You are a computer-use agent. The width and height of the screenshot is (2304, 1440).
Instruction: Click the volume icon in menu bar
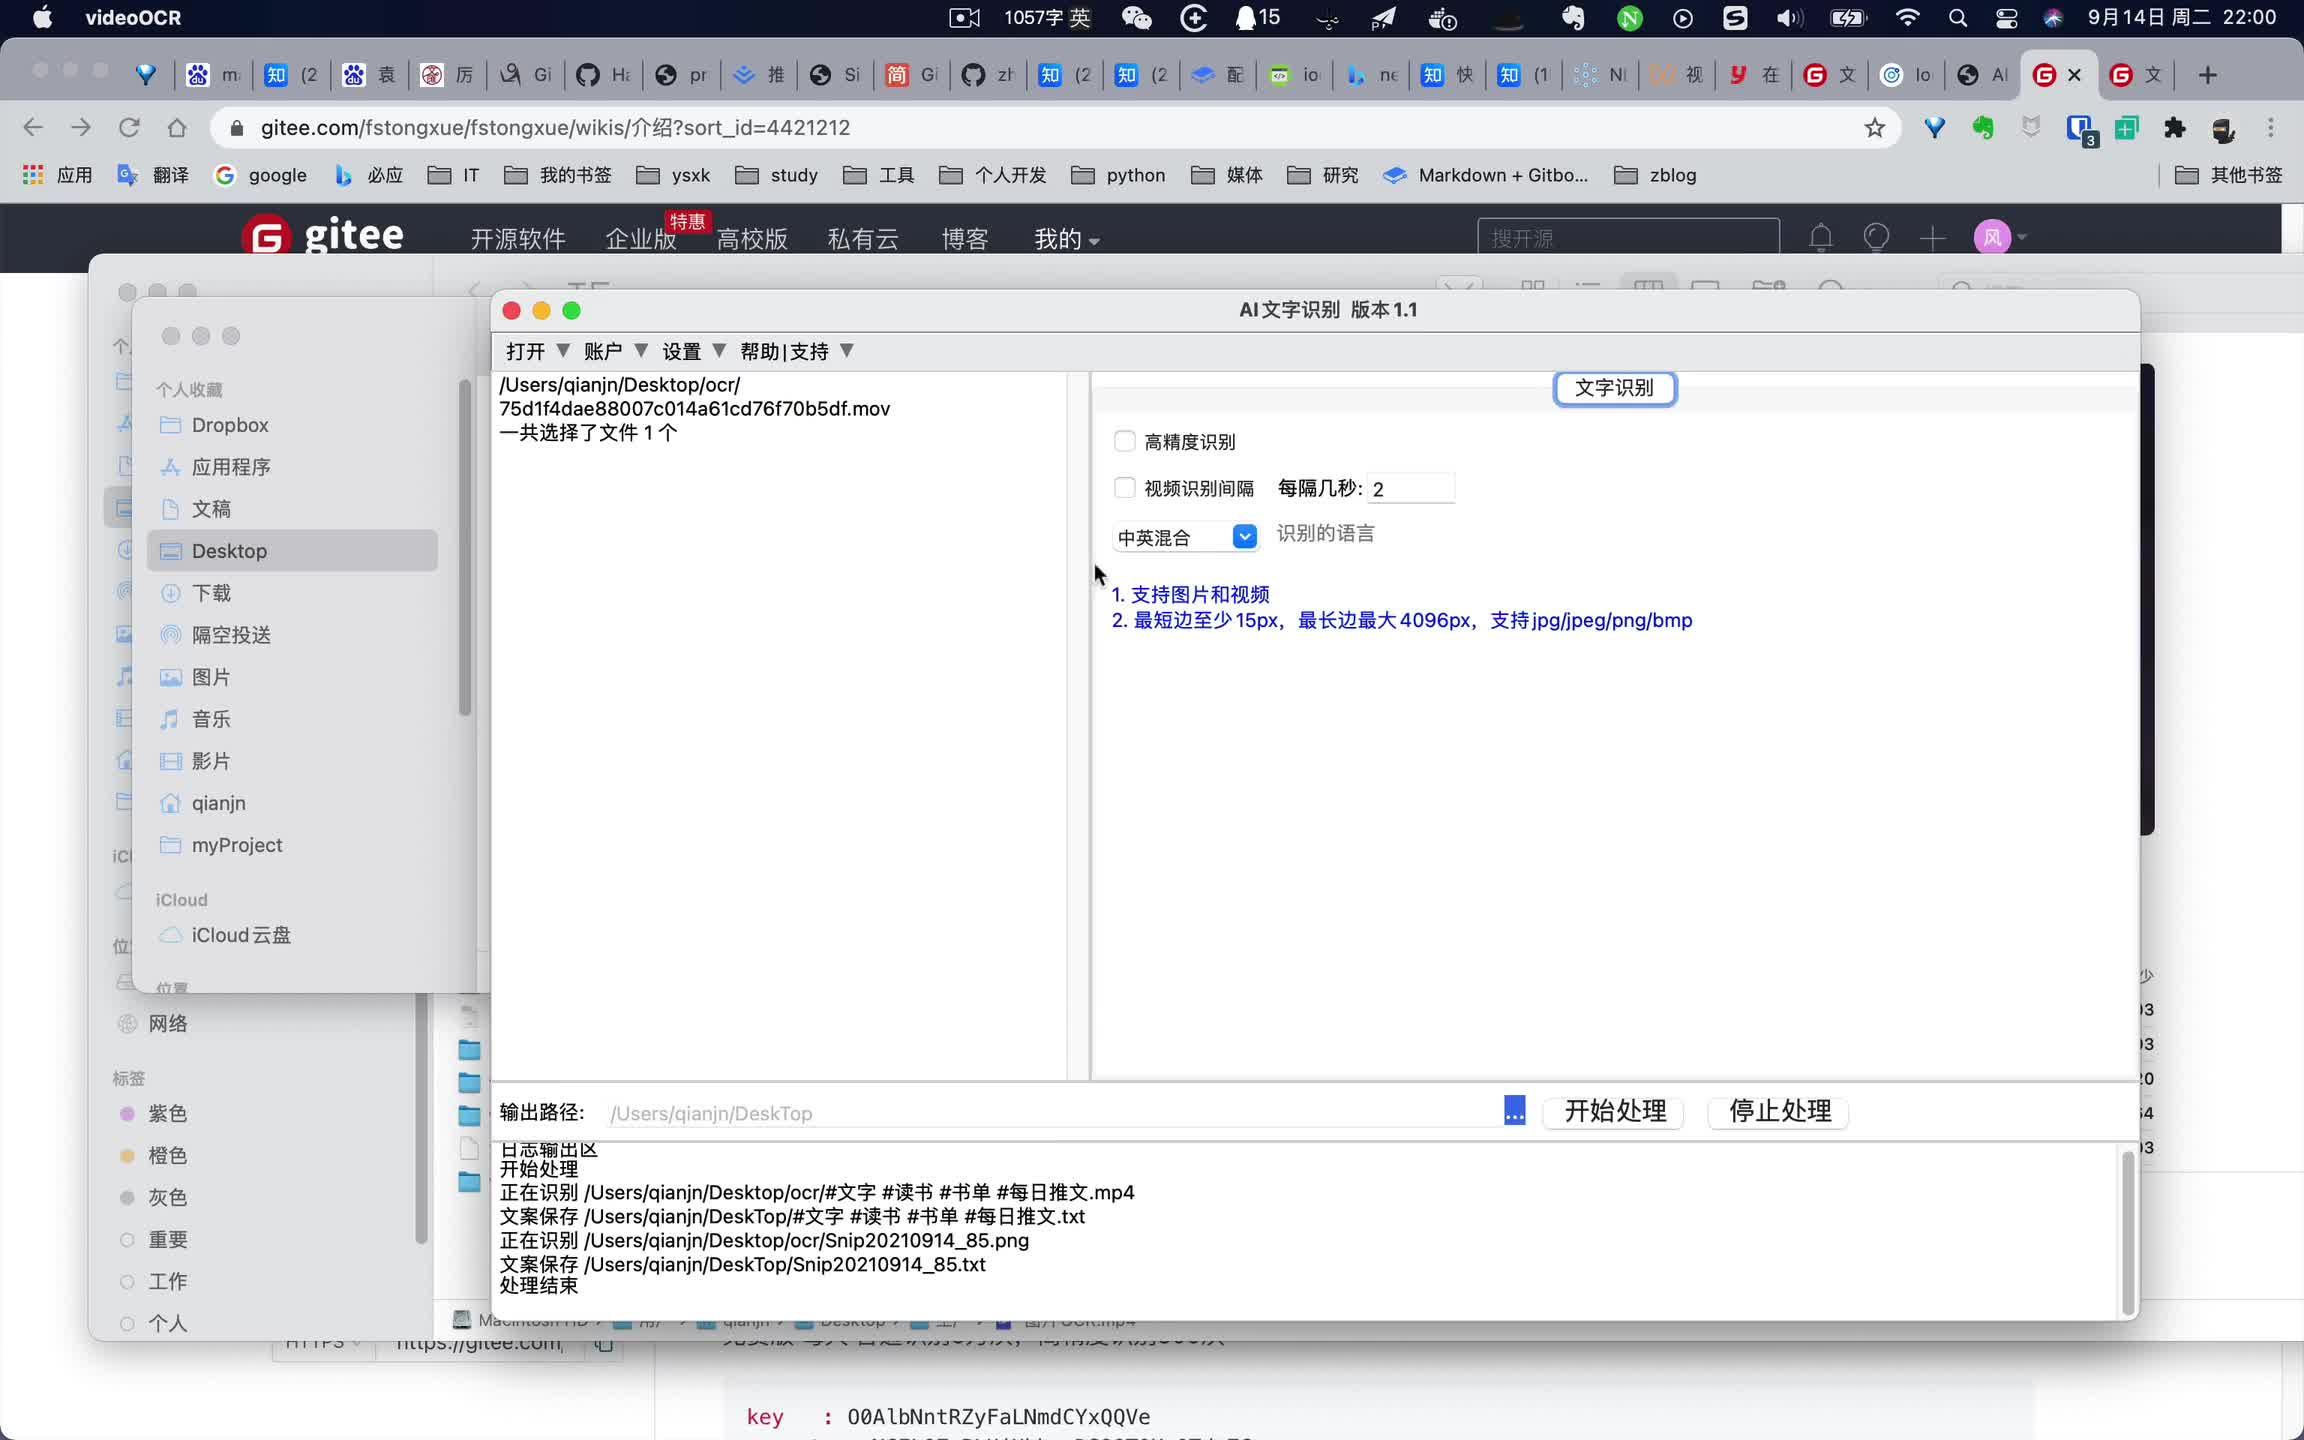1789,17
